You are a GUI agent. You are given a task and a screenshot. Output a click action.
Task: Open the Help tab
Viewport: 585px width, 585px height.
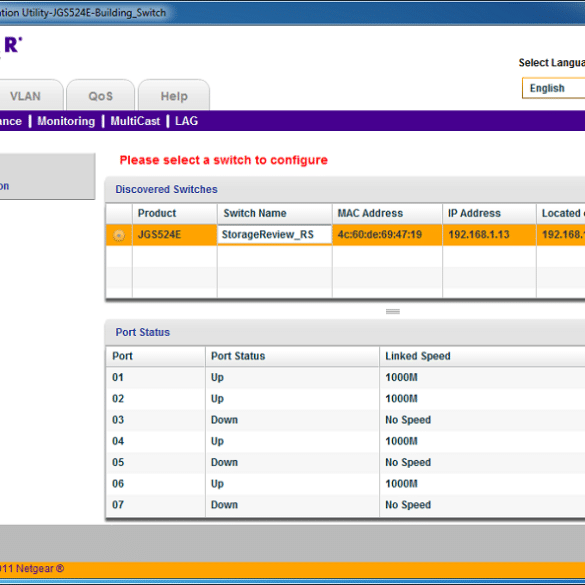pos(174,95)
